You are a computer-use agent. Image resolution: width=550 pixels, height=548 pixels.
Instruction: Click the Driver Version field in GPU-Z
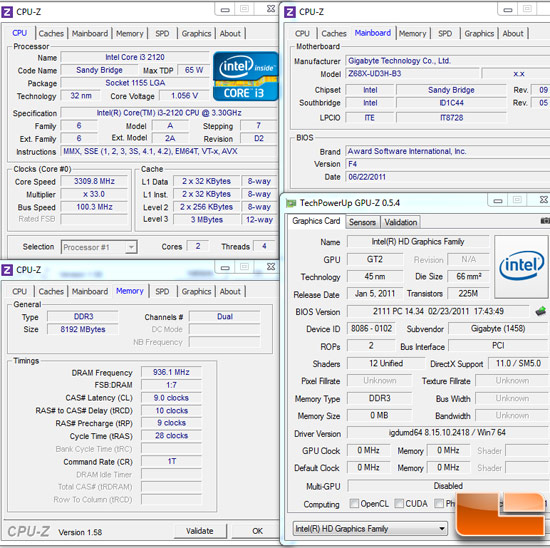click(x=447, y=433)
